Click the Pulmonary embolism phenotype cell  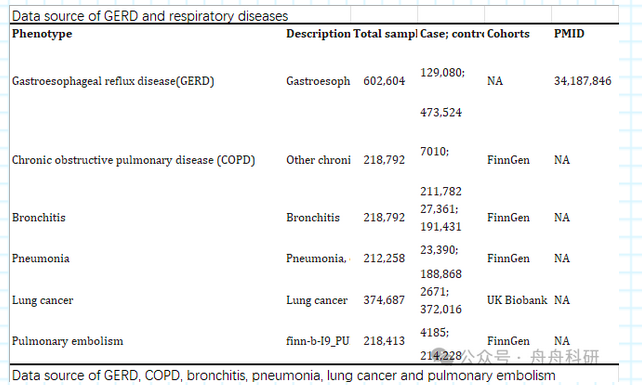coord(68,341)
